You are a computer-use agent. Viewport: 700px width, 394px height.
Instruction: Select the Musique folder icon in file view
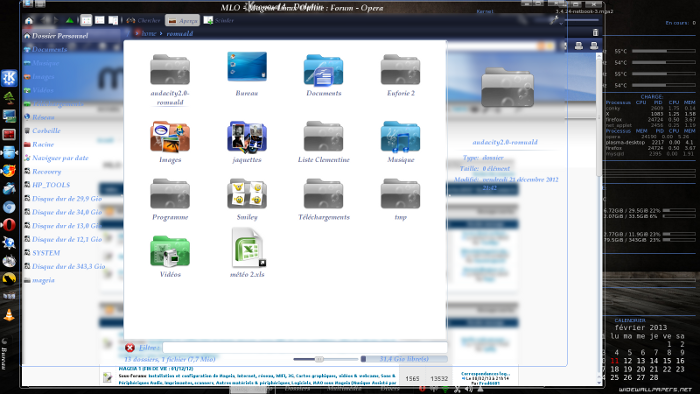click(400, 137)
